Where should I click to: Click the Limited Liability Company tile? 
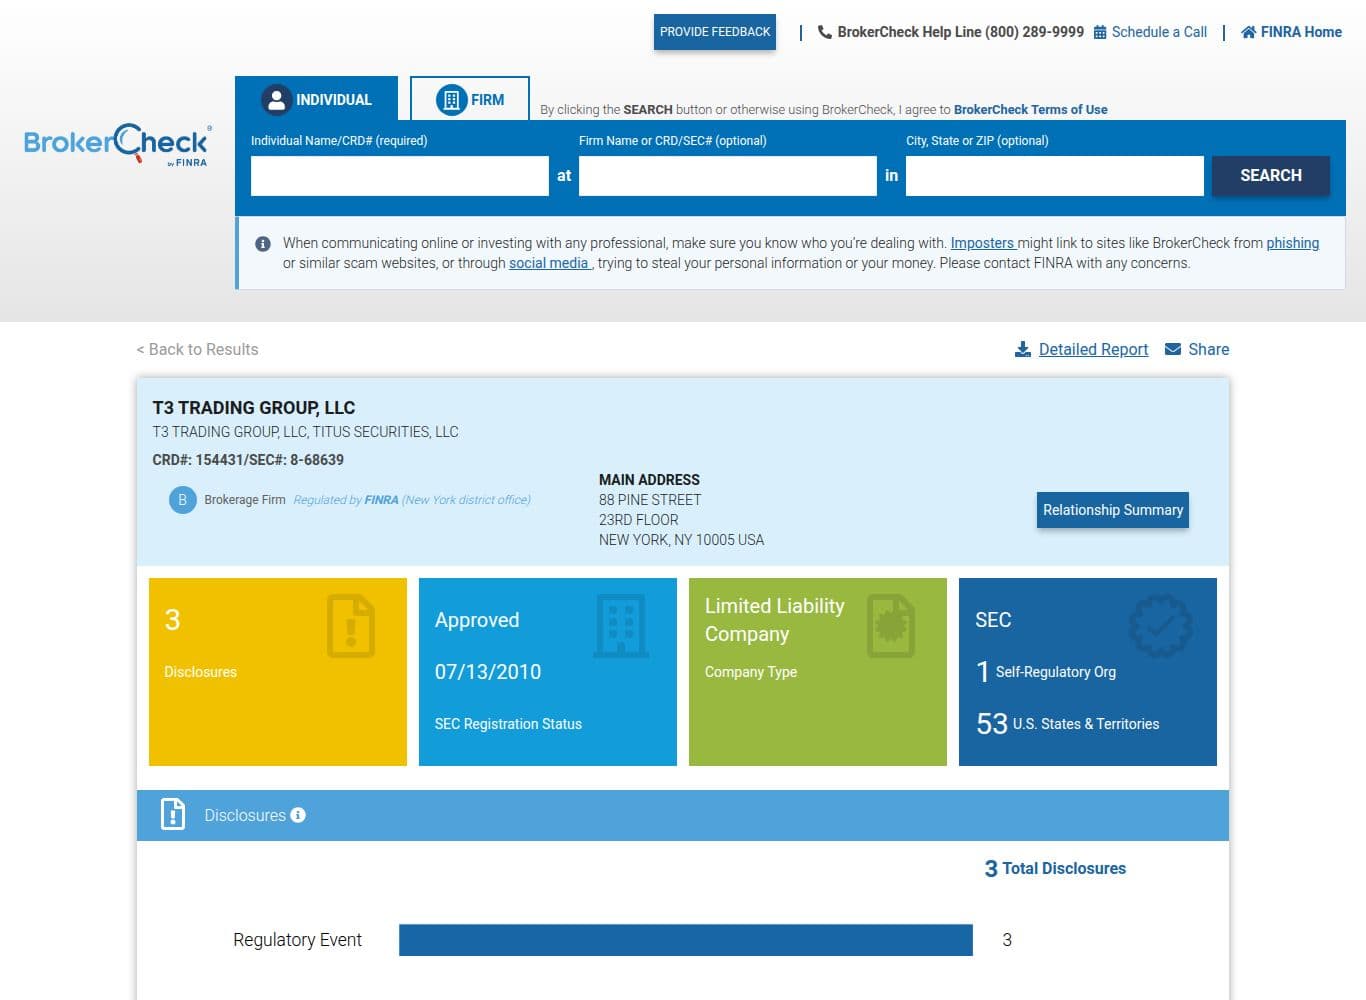pyautogui.click(x=818, y=672)
